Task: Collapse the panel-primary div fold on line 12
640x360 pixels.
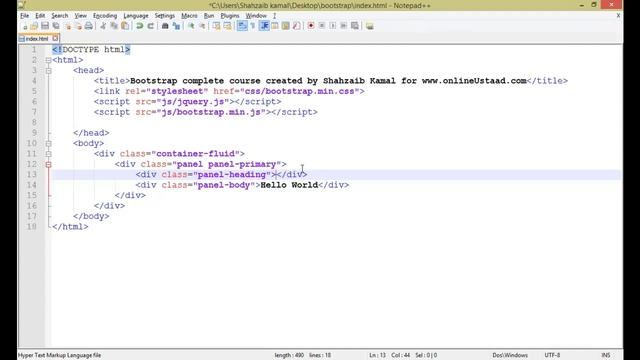Action: pyautogui.click(x=48, y=164)
